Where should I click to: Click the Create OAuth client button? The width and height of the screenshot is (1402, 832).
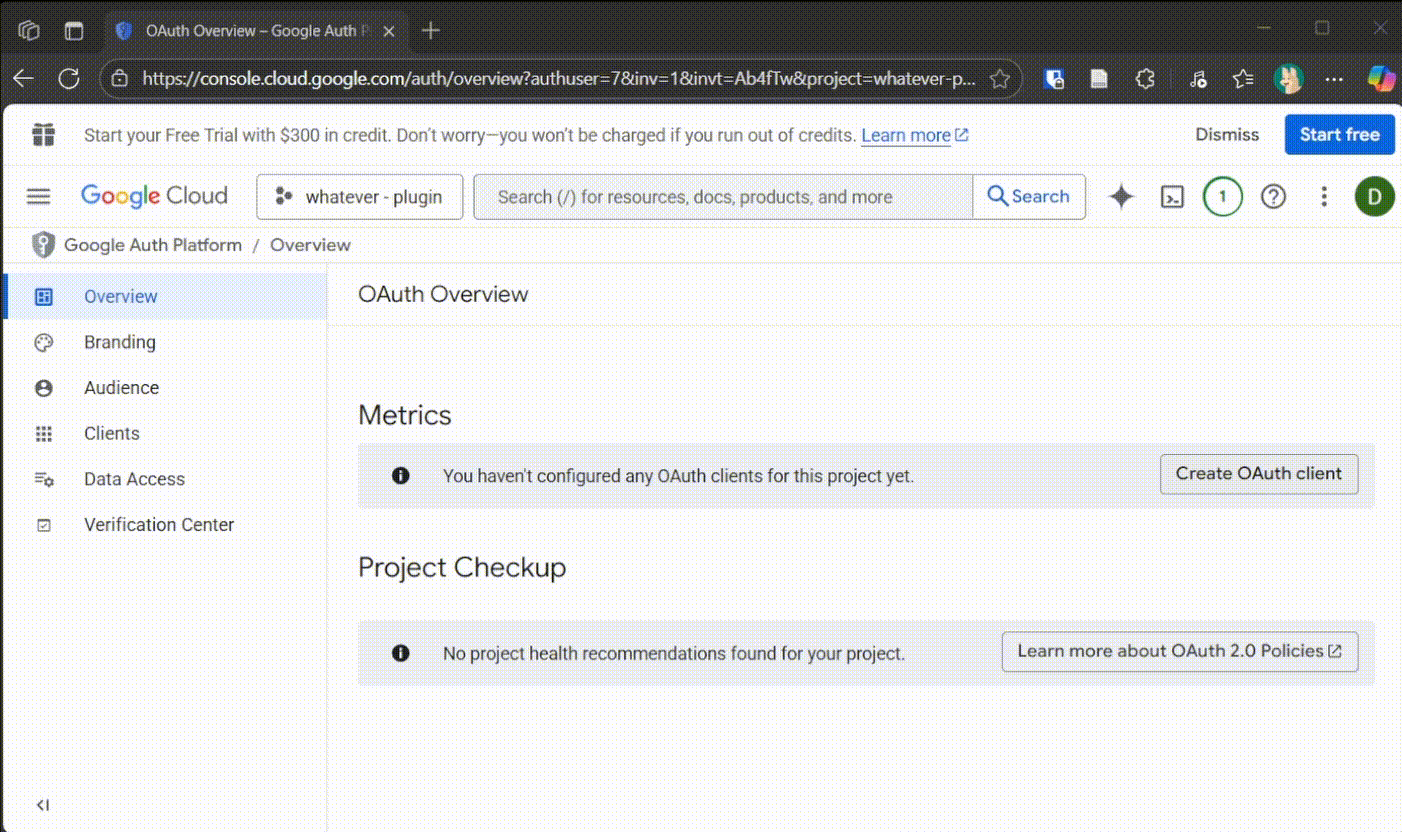(x=1259, y=474)
